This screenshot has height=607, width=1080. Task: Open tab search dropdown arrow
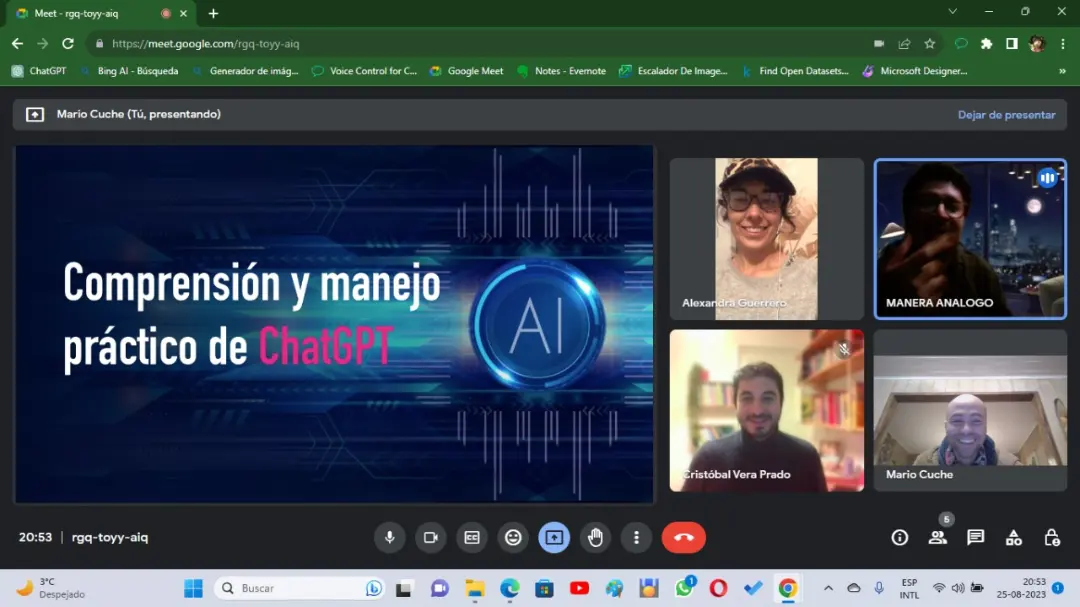click(953, 12)
